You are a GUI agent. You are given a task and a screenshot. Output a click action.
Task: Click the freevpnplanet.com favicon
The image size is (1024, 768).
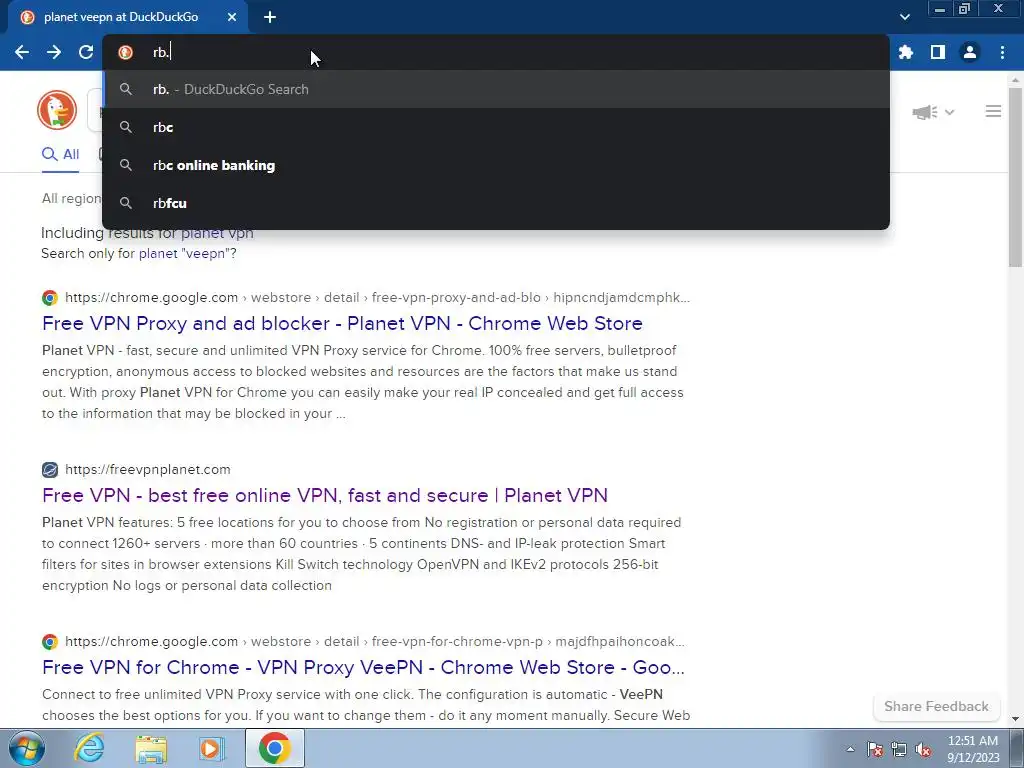point(50,470)
